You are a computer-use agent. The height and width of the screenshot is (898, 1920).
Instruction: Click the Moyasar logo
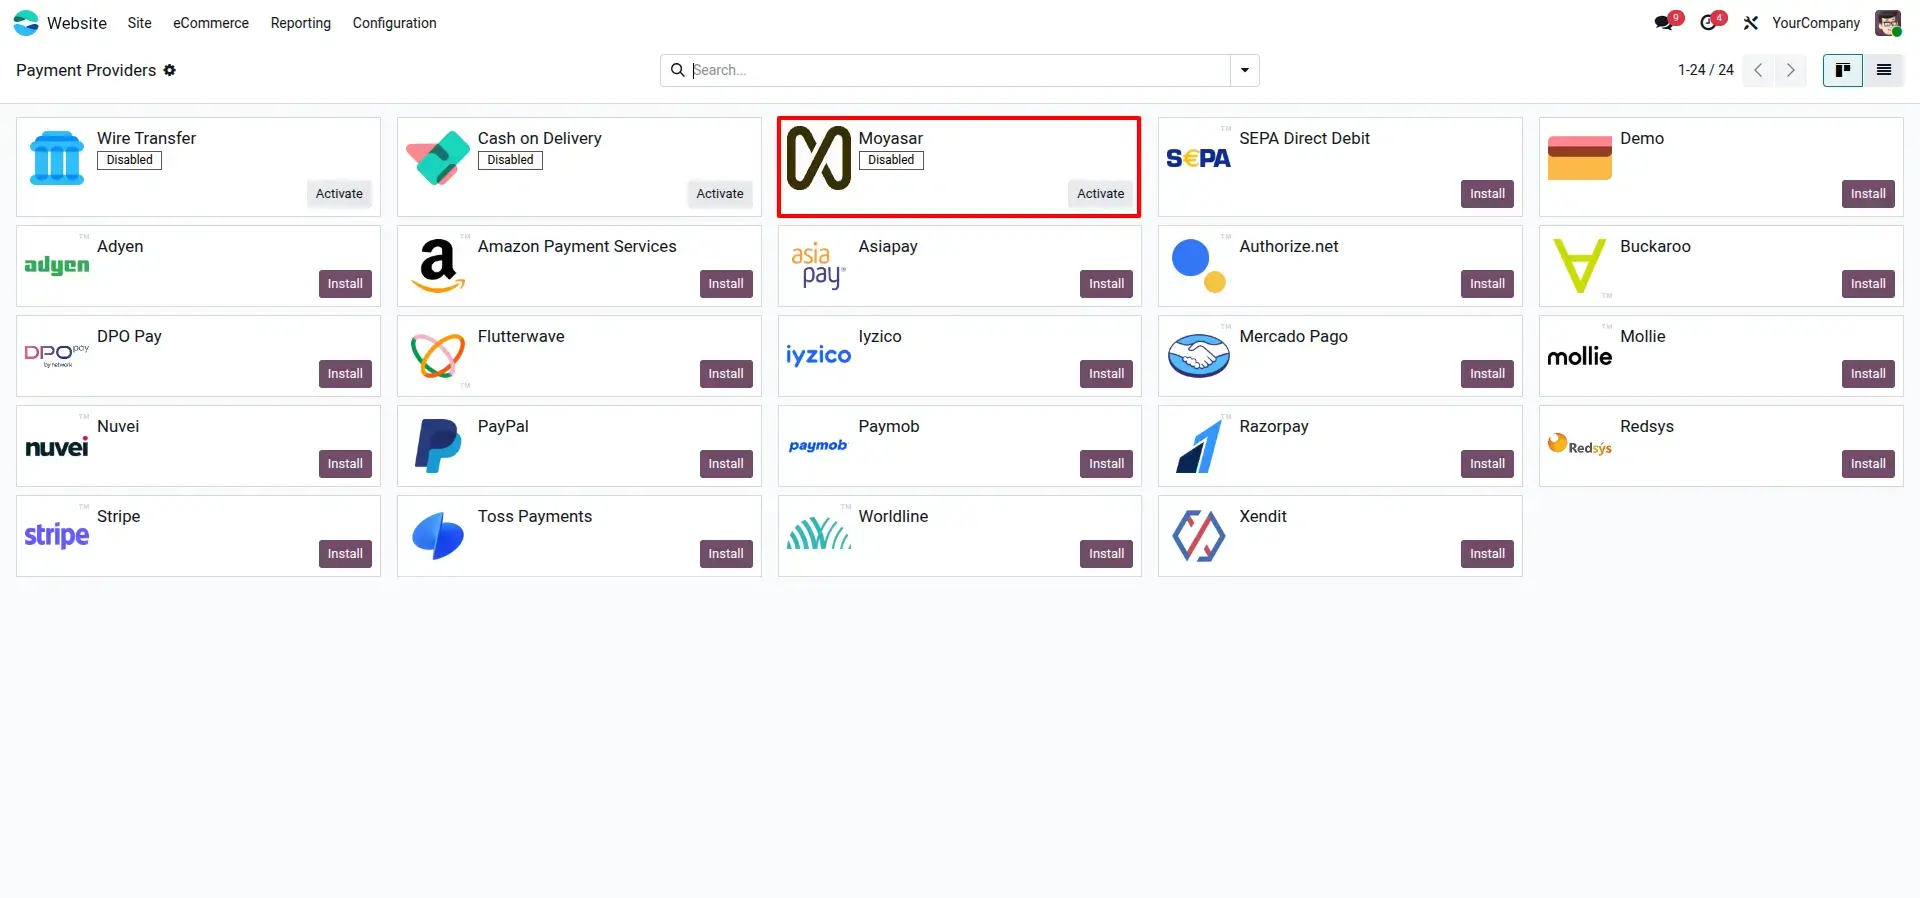(x=819, y=158)
